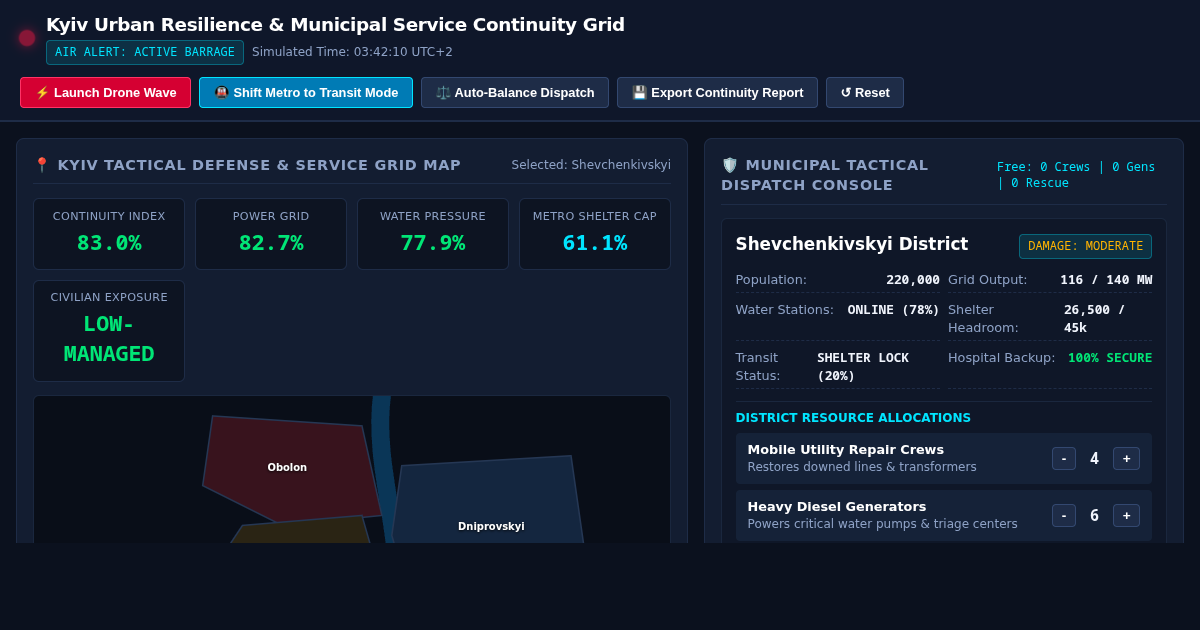Run Auto-Balance Dispatch
This screenshot has width=1200, height=630.
click(515, 92)
